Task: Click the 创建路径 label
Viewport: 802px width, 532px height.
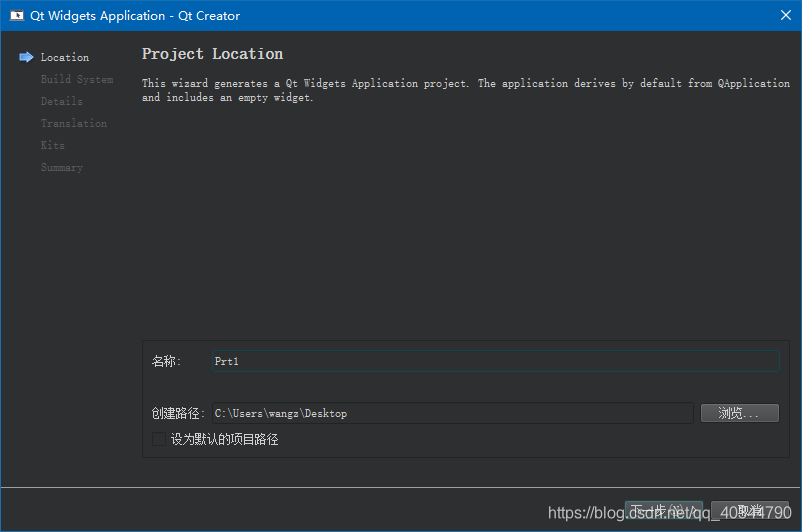Action: [x=178, y=413]
